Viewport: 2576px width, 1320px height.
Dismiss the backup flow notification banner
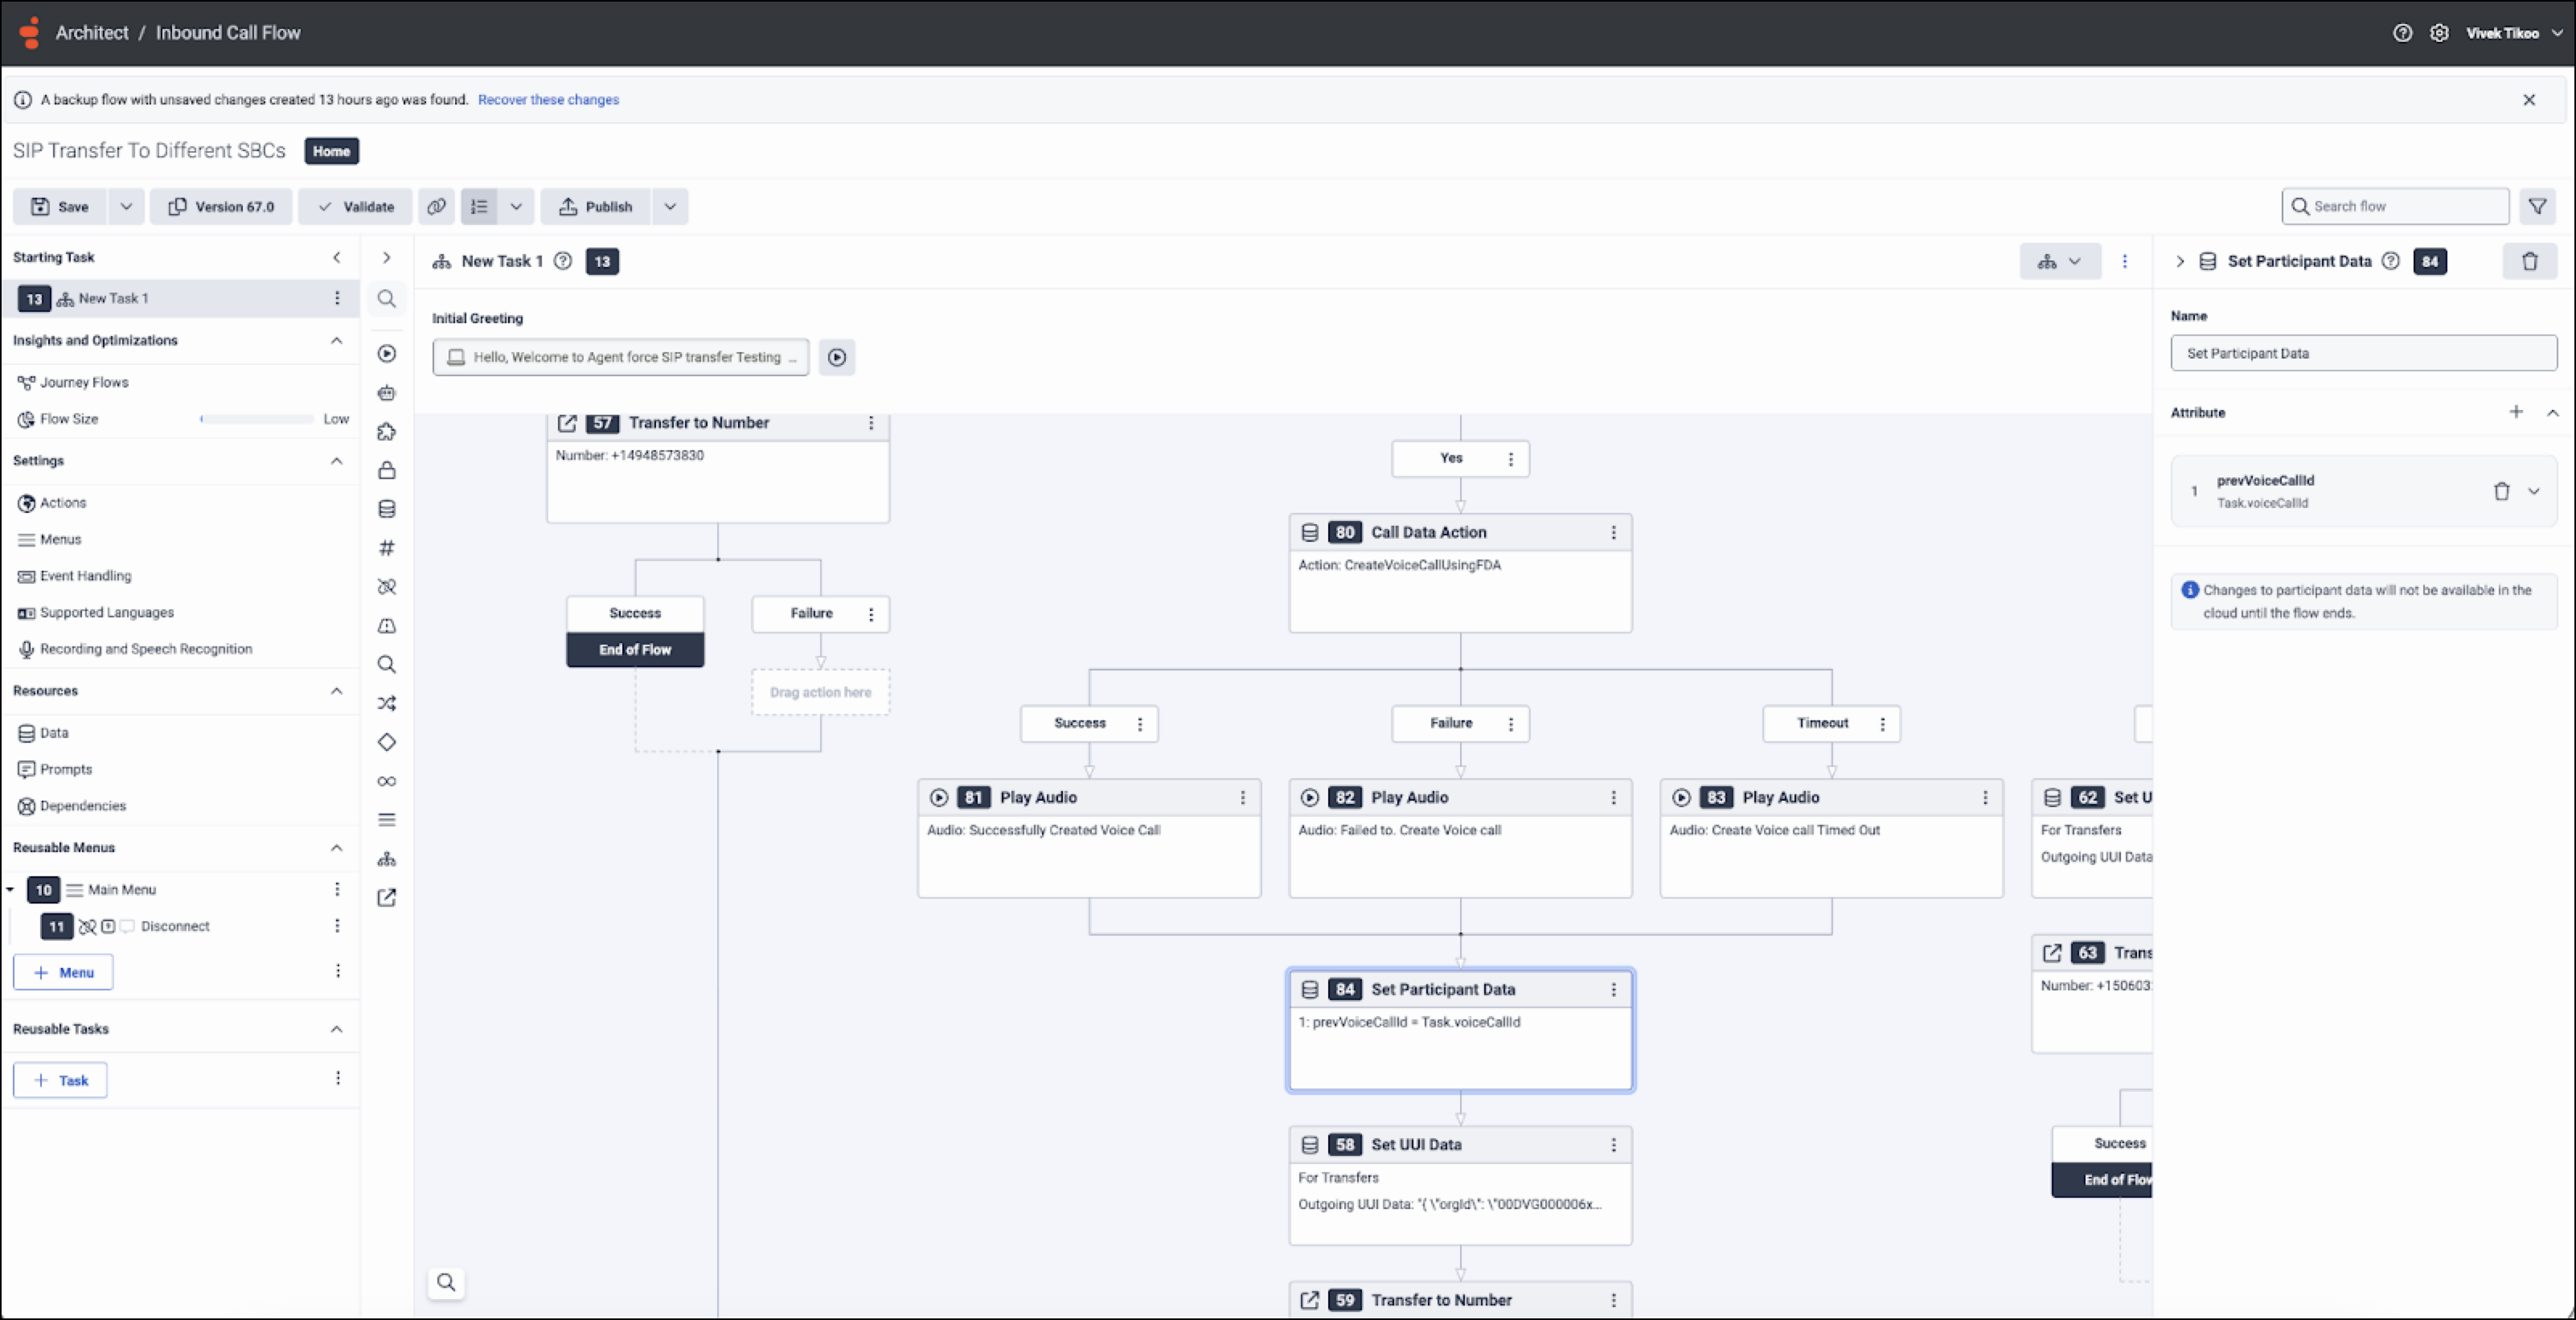point(2528,100)
